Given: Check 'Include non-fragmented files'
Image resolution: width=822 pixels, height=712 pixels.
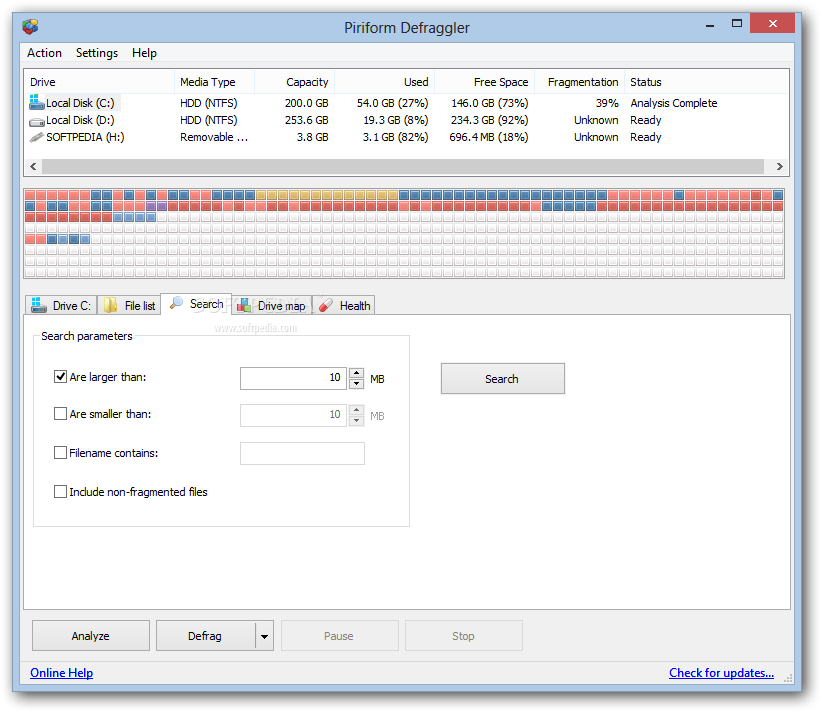Looking at the screenshot, I should click(60, 491).
